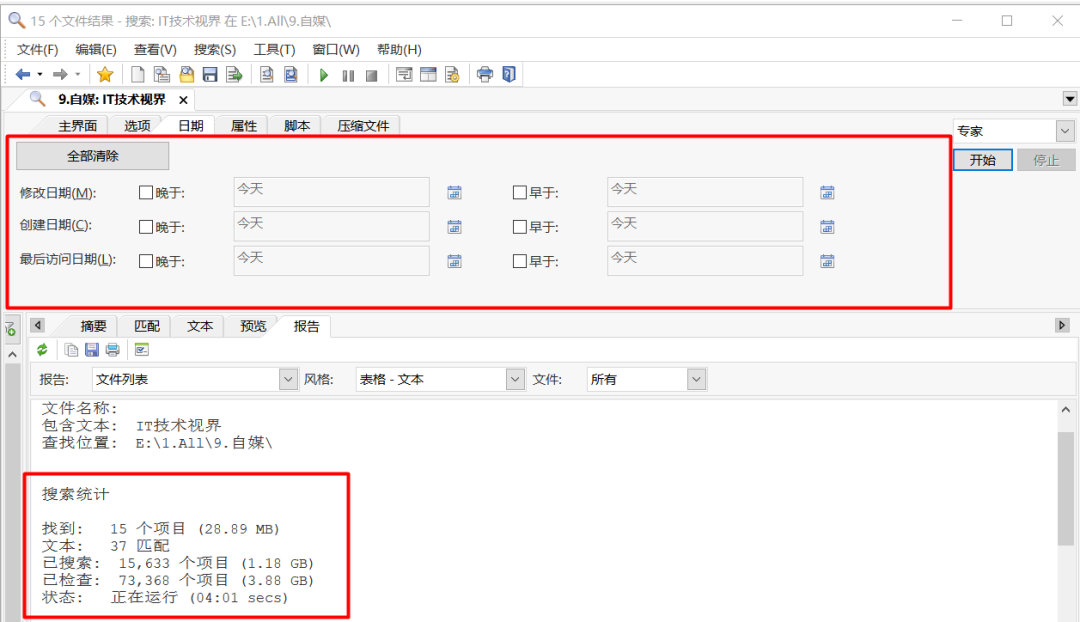Open the 搜索(S) menu
The height and width of the screenshot is (622, 1080).
(x=214, y=50)
